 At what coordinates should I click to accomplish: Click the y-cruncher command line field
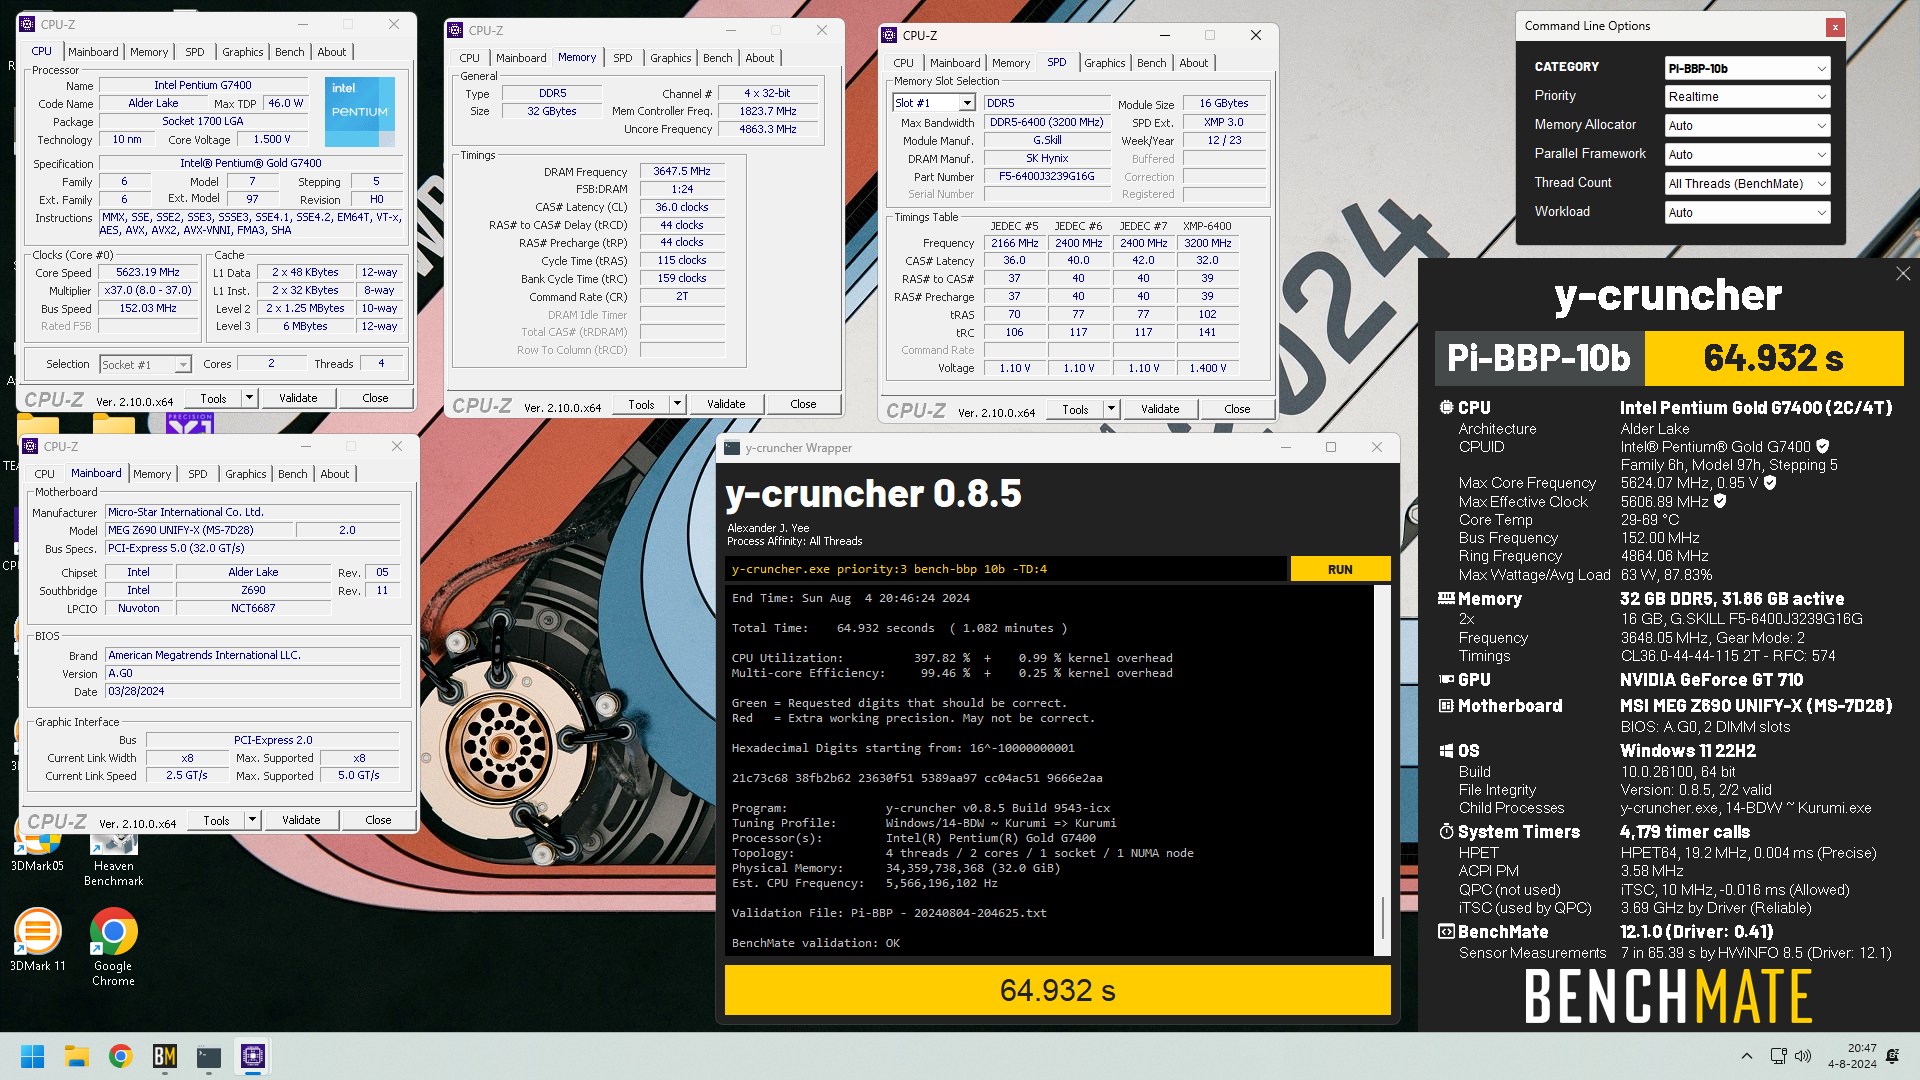point(1006,569)
